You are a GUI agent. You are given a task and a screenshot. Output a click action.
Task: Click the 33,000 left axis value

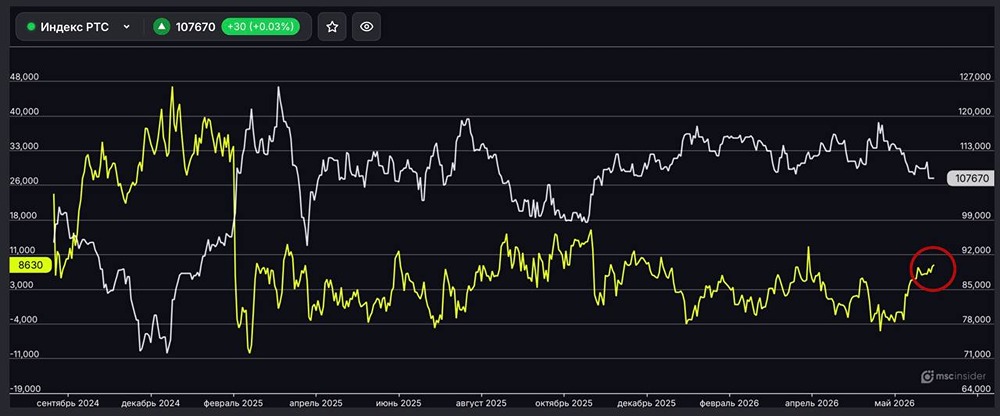(x=24, y=146)
